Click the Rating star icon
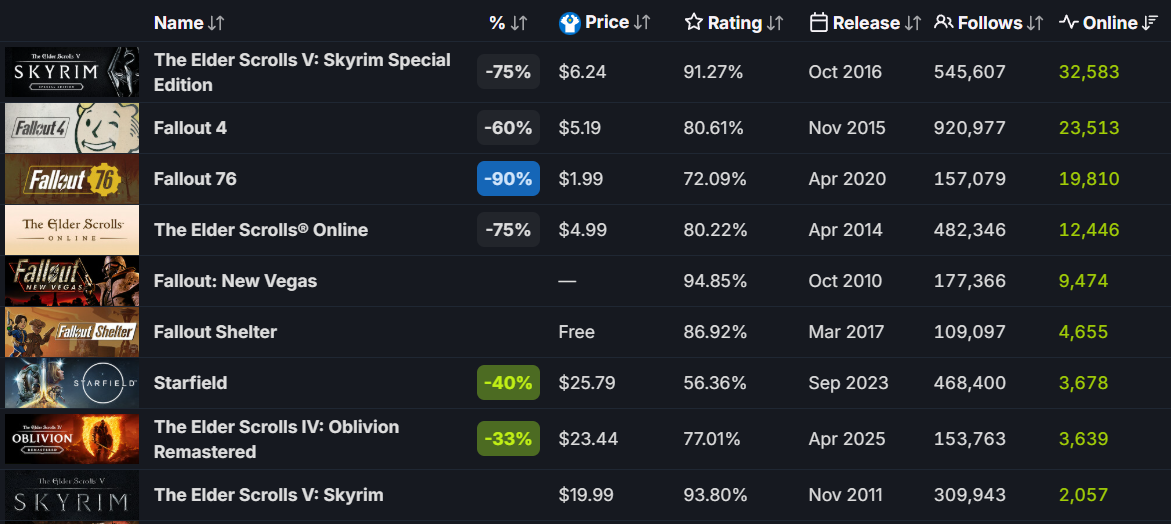 [694, 23]
